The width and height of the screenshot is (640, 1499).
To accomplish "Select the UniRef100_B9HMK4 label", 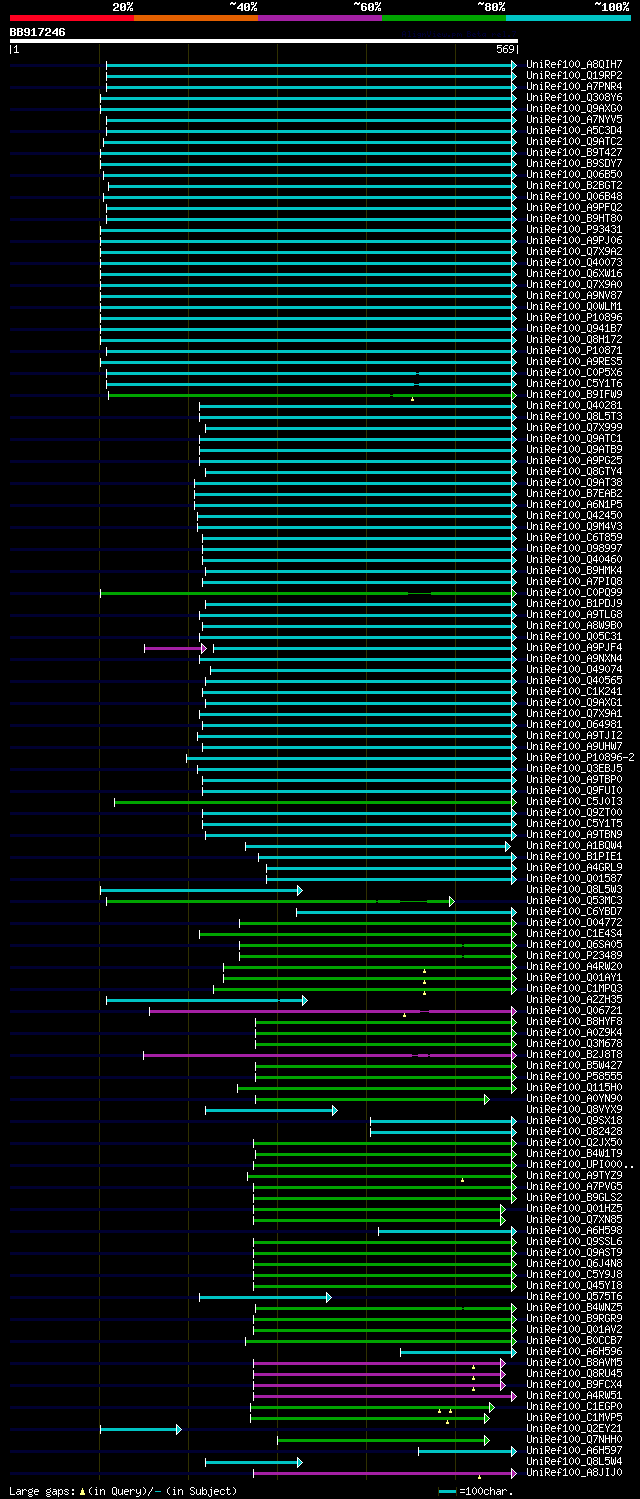I will 574,570.
